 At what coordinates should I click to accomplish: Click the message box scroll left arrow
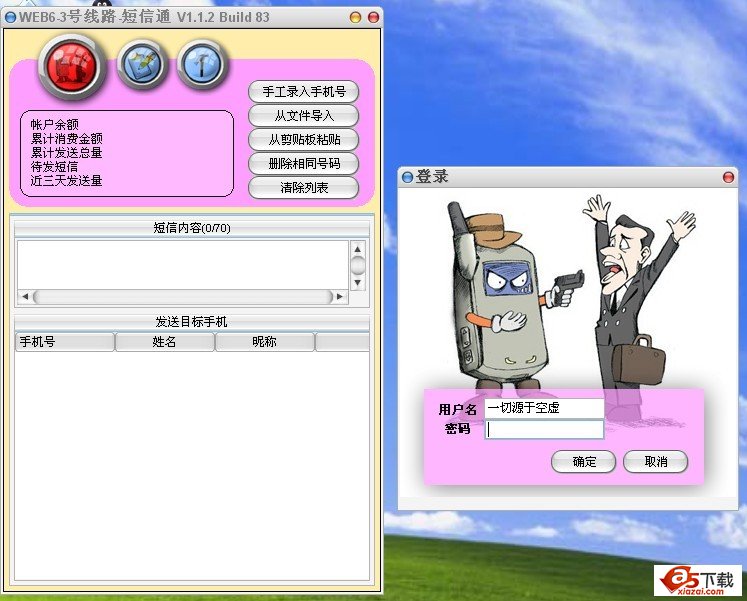coord(25,296)
